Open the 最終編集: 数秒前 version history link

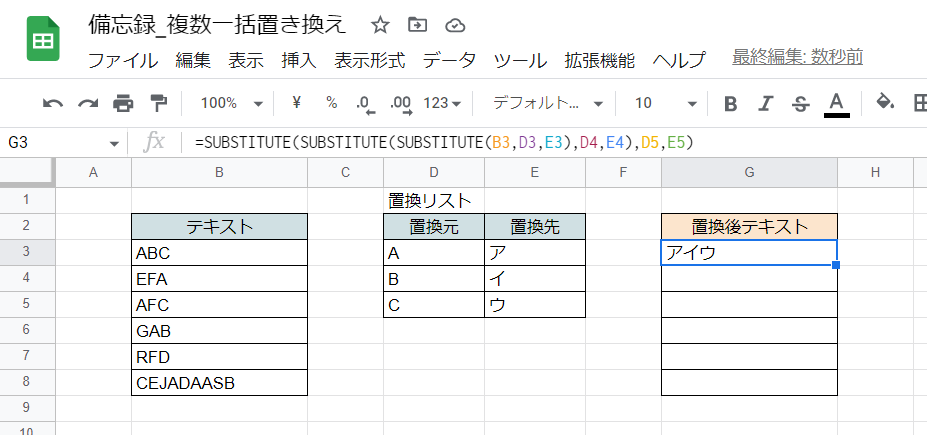tap(798, 57)
